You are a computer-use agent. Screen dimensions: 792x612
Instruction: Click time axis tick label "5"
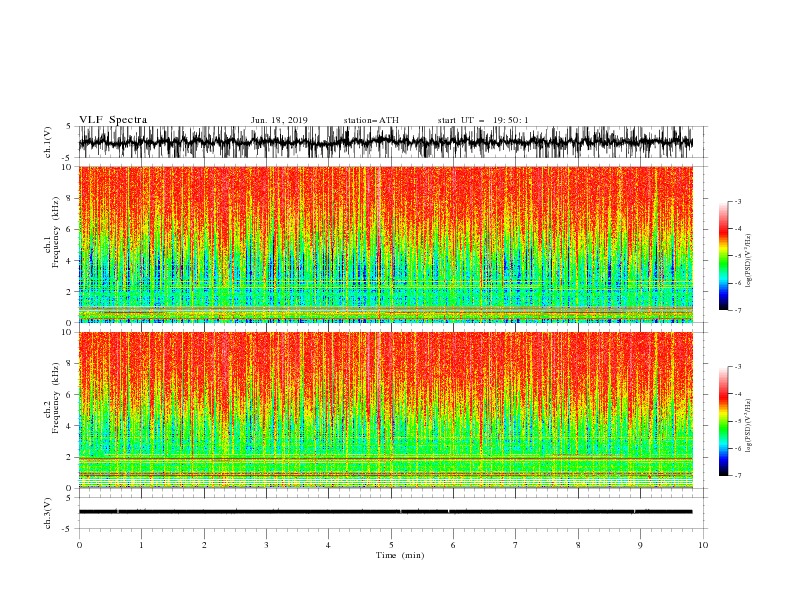pos(391,545)
